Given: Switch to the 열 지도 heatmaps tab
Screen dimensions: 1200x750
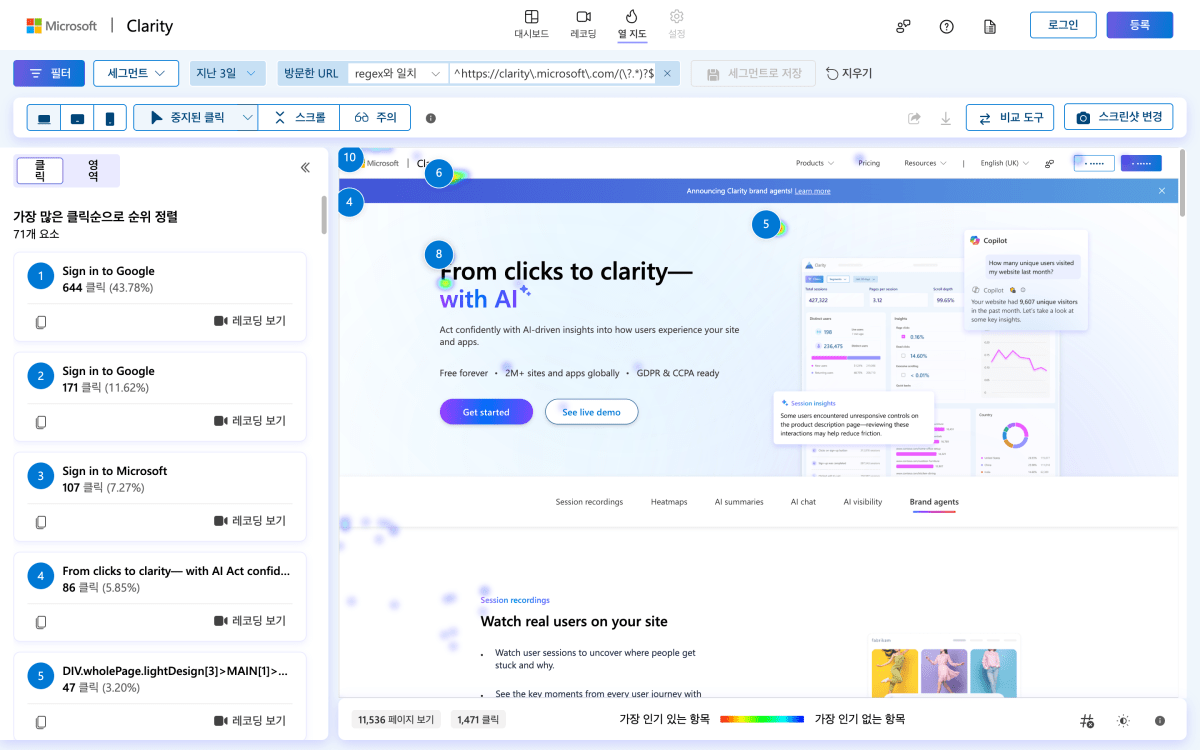Looking at the screenshot, I should [632, 24].
